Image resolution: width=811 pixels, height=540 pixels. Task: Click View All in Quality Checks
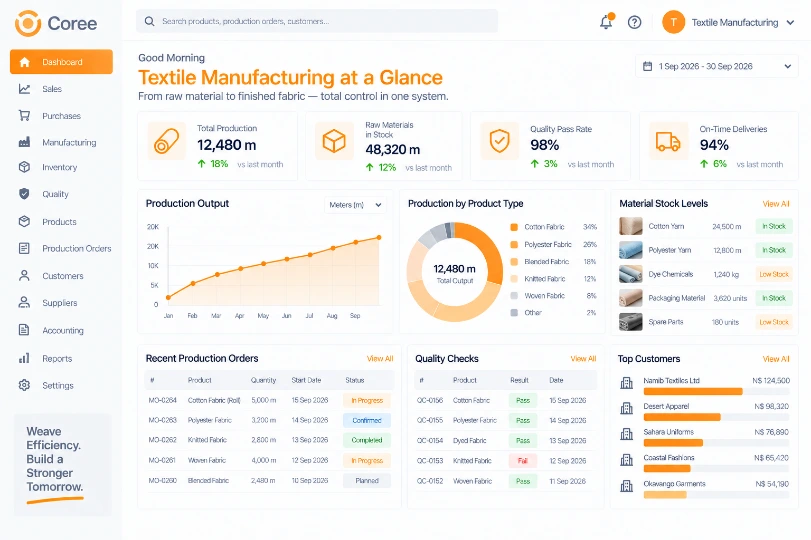(x=583, y=358)
